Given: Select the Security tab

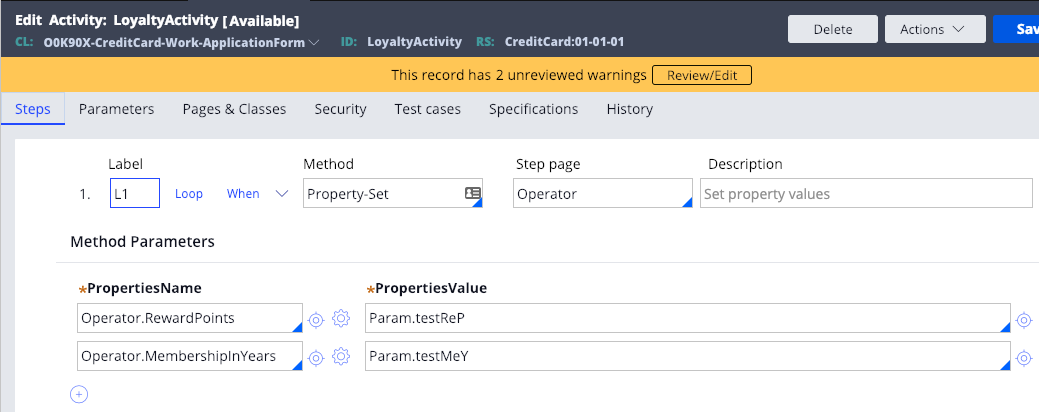Looking at the screenshot, I should tap(341, 109).
